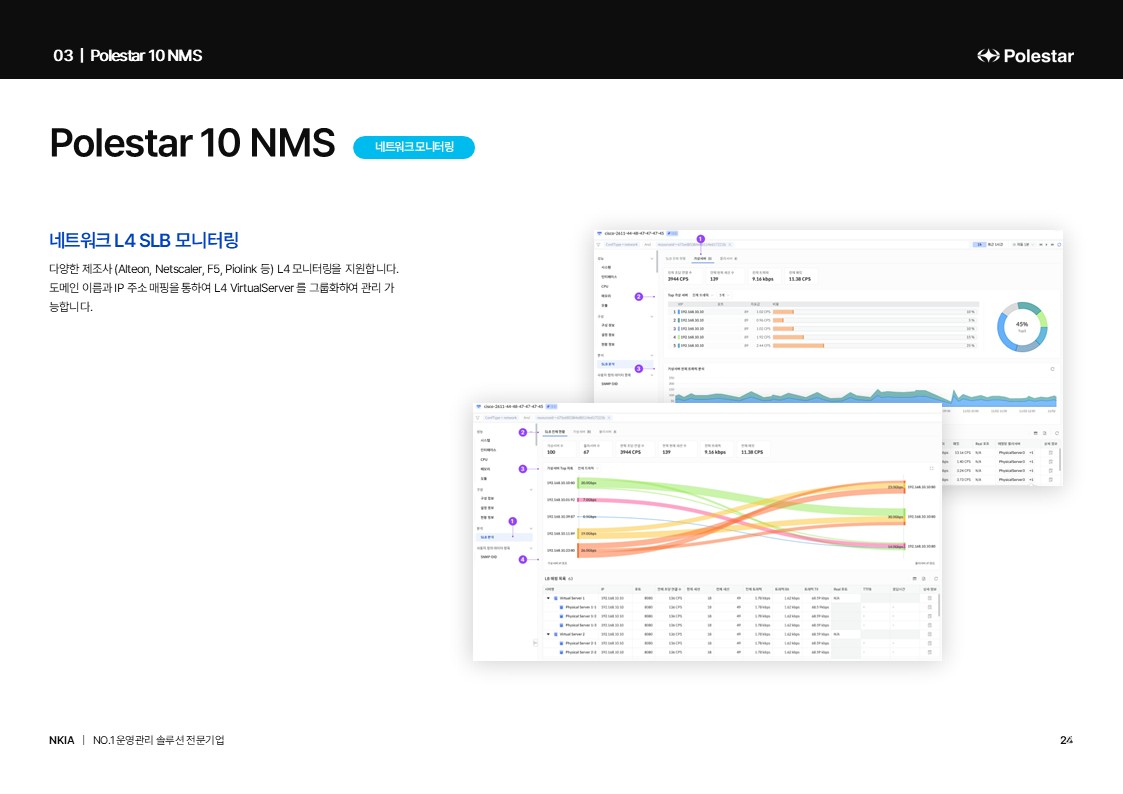This screenshot has width=1123, height=794.
Task: Click the 네트워크 모니터링 pill badge
Action: [414, 148]
